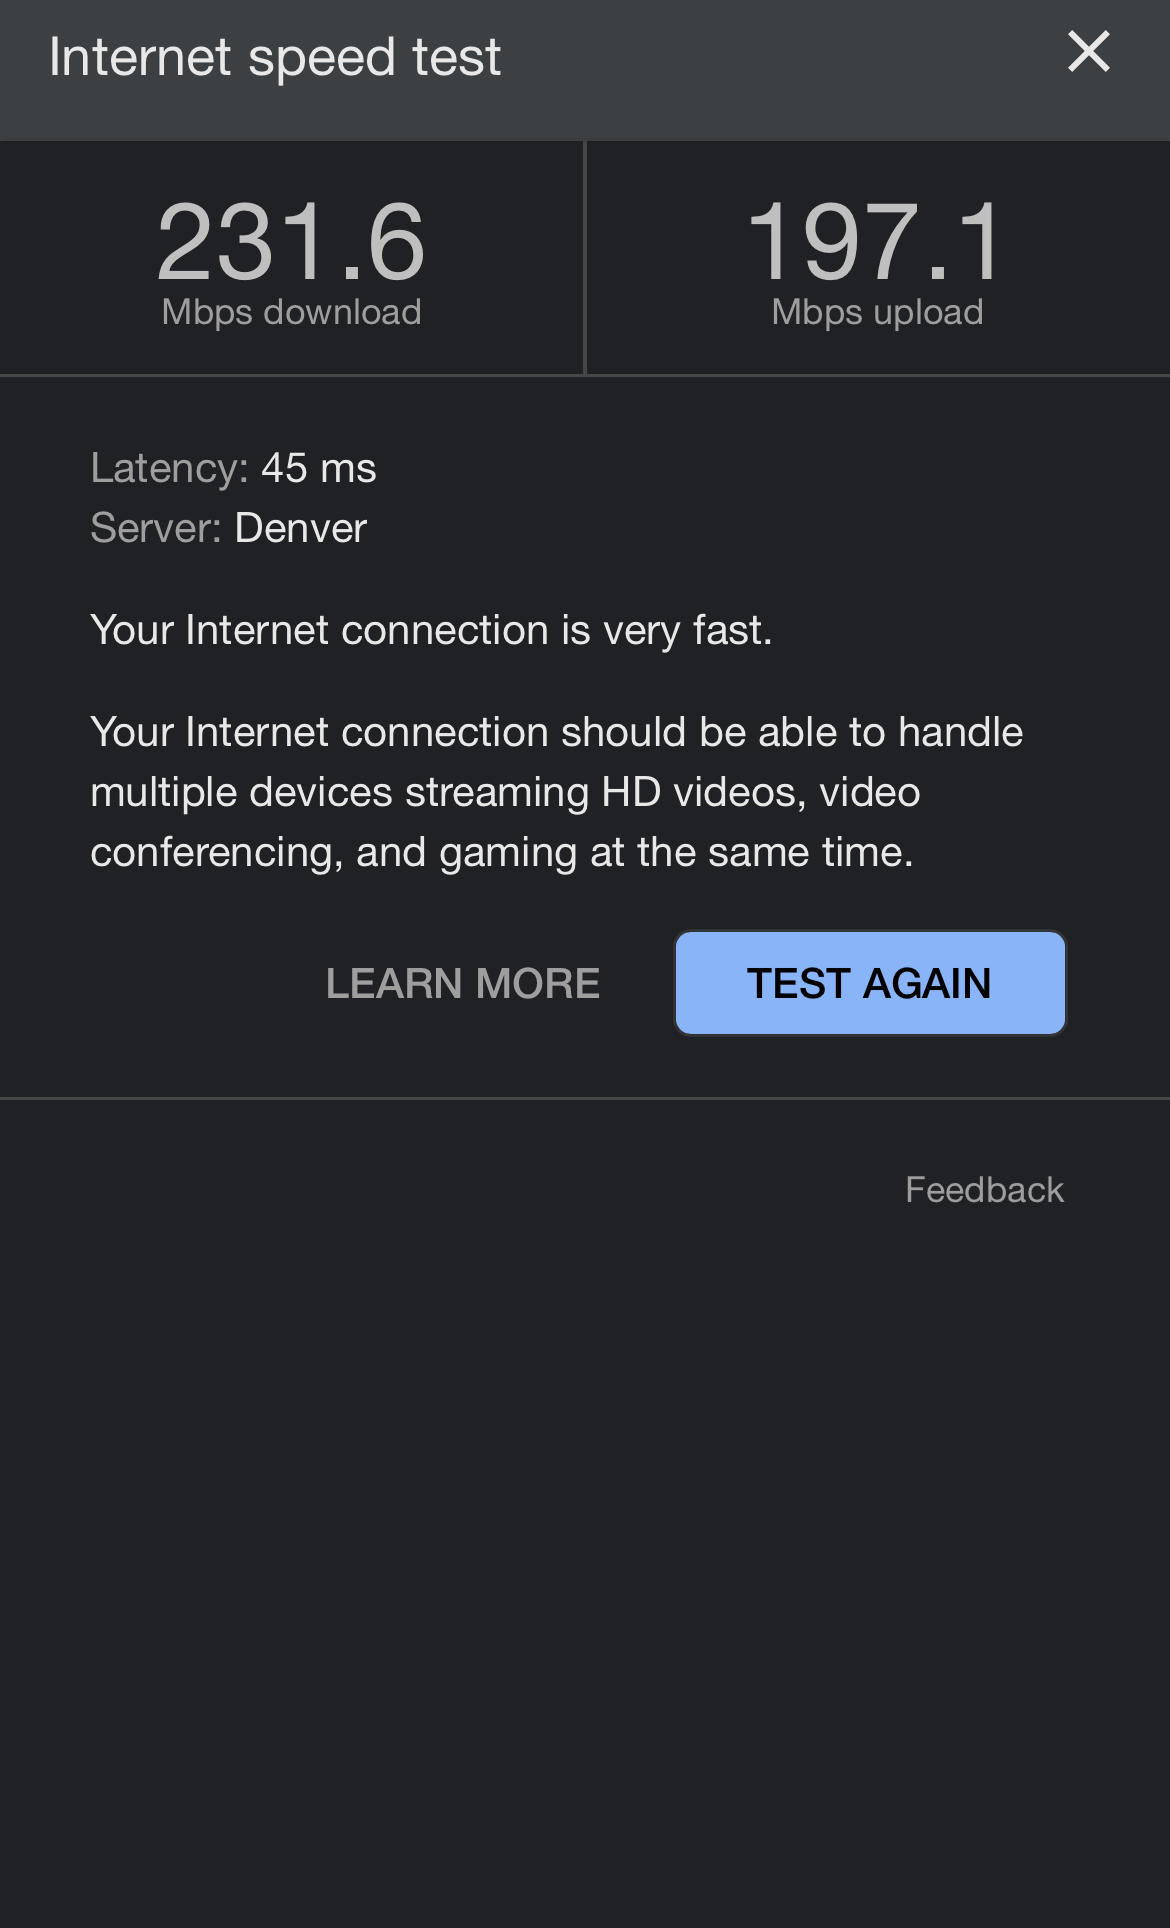Click the Denver server name
Screen dimensions: 1170x1928
301,528
